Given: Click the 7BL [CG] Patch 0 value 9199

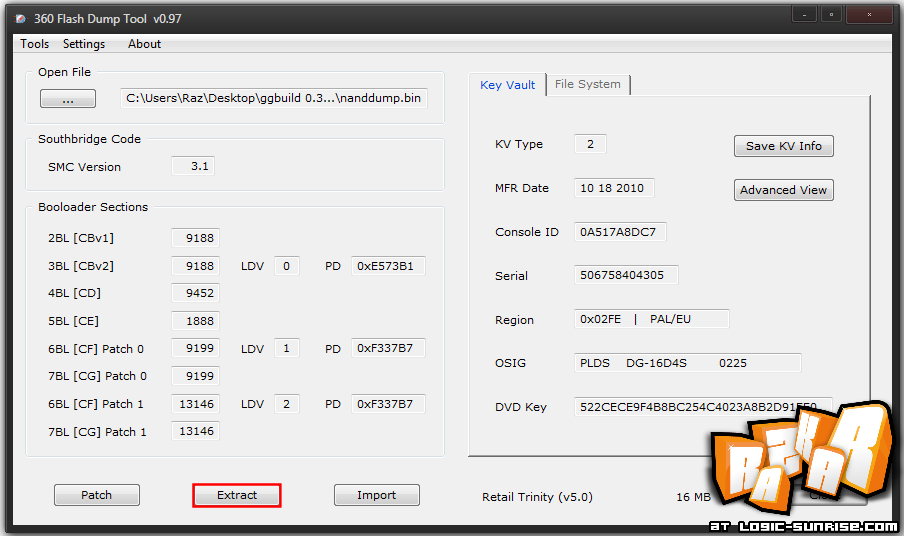Looking at the screenshot, I should coord(195,376).
